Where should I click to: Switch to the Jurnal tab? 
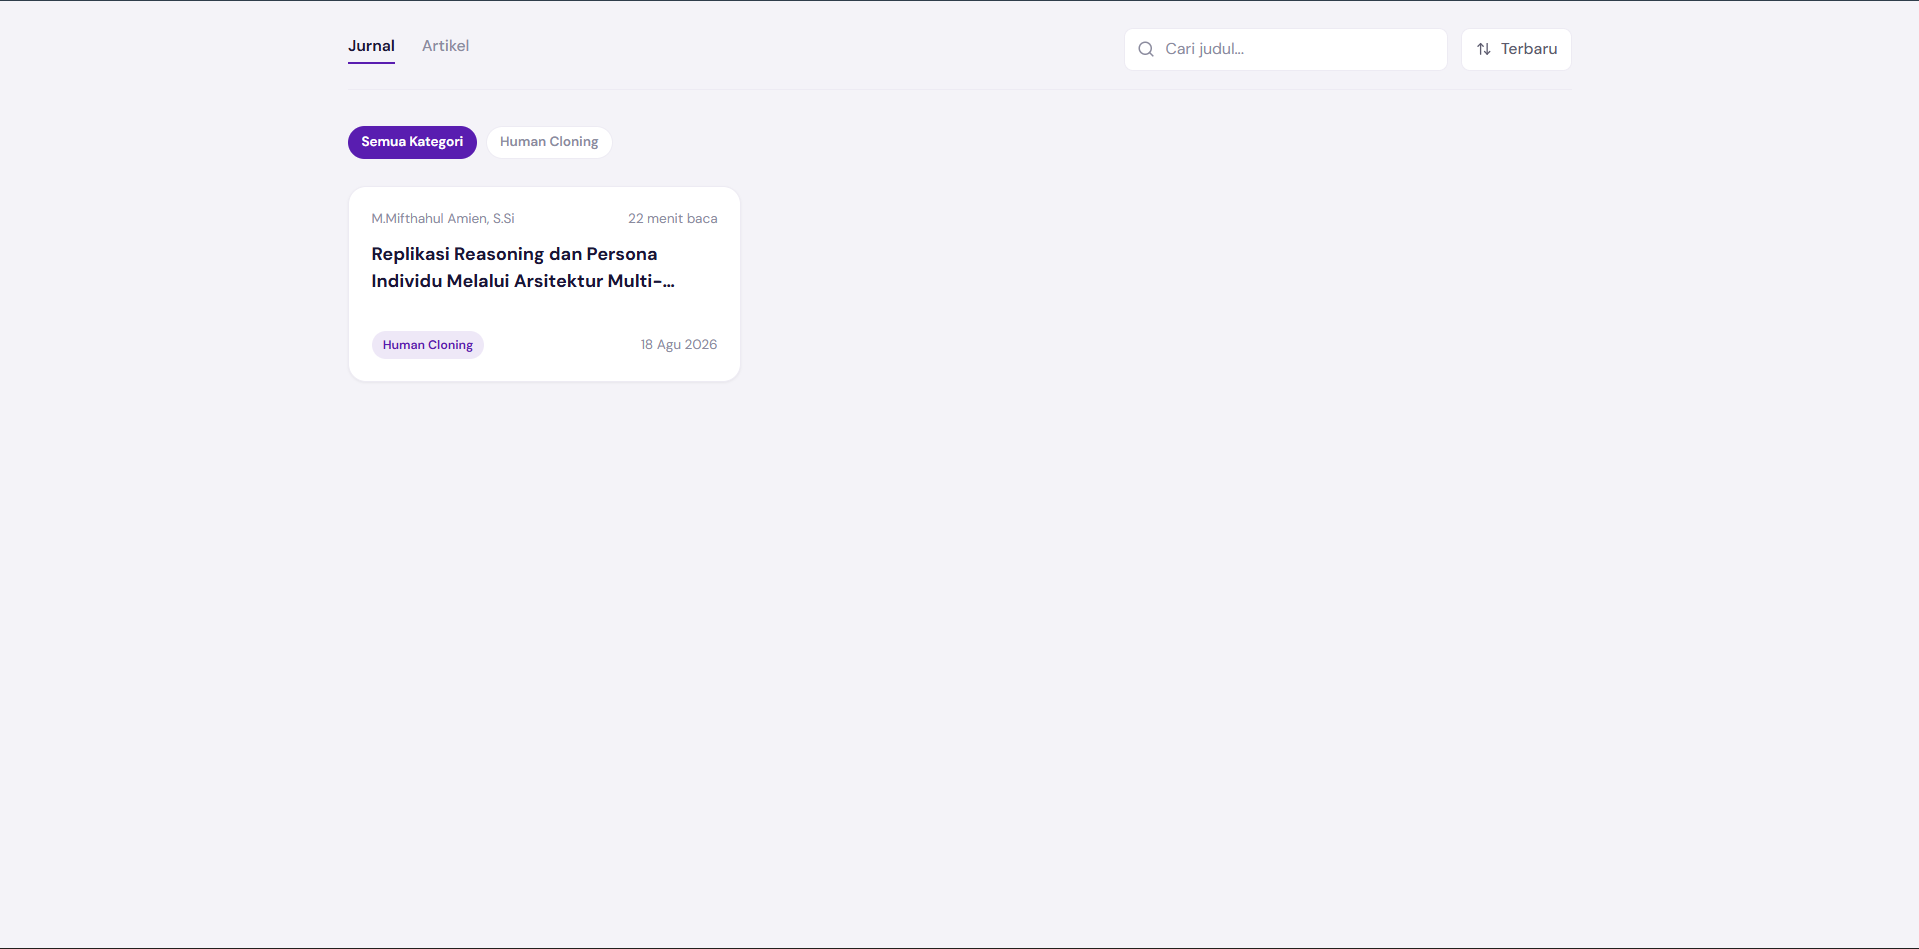371,46
